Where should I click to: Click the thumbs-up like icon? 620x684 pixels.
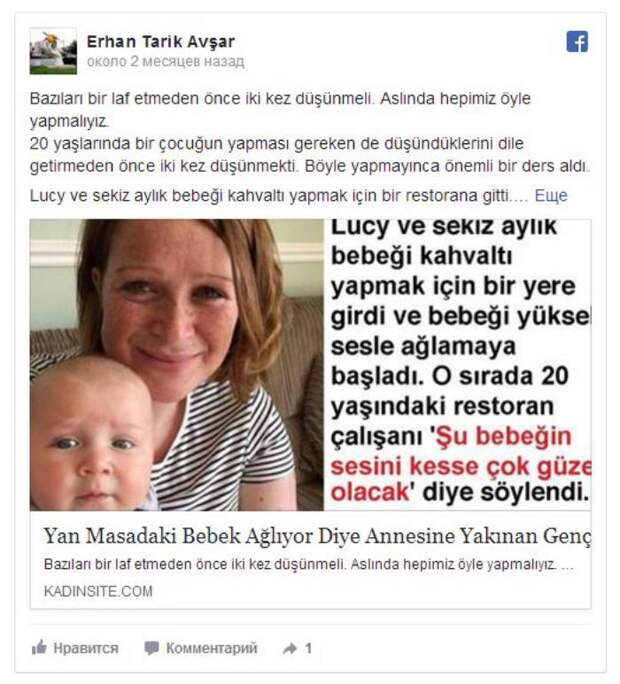tap(39, 647)
